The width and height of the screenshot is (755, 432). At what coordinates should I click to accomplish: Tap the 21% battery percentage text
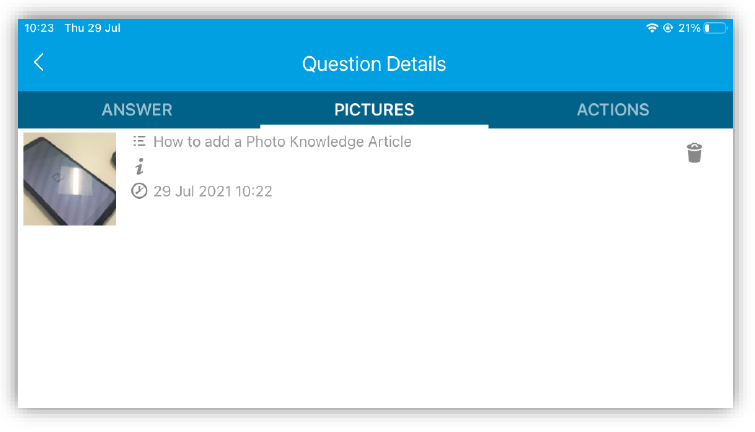click(x=689, y=28)
